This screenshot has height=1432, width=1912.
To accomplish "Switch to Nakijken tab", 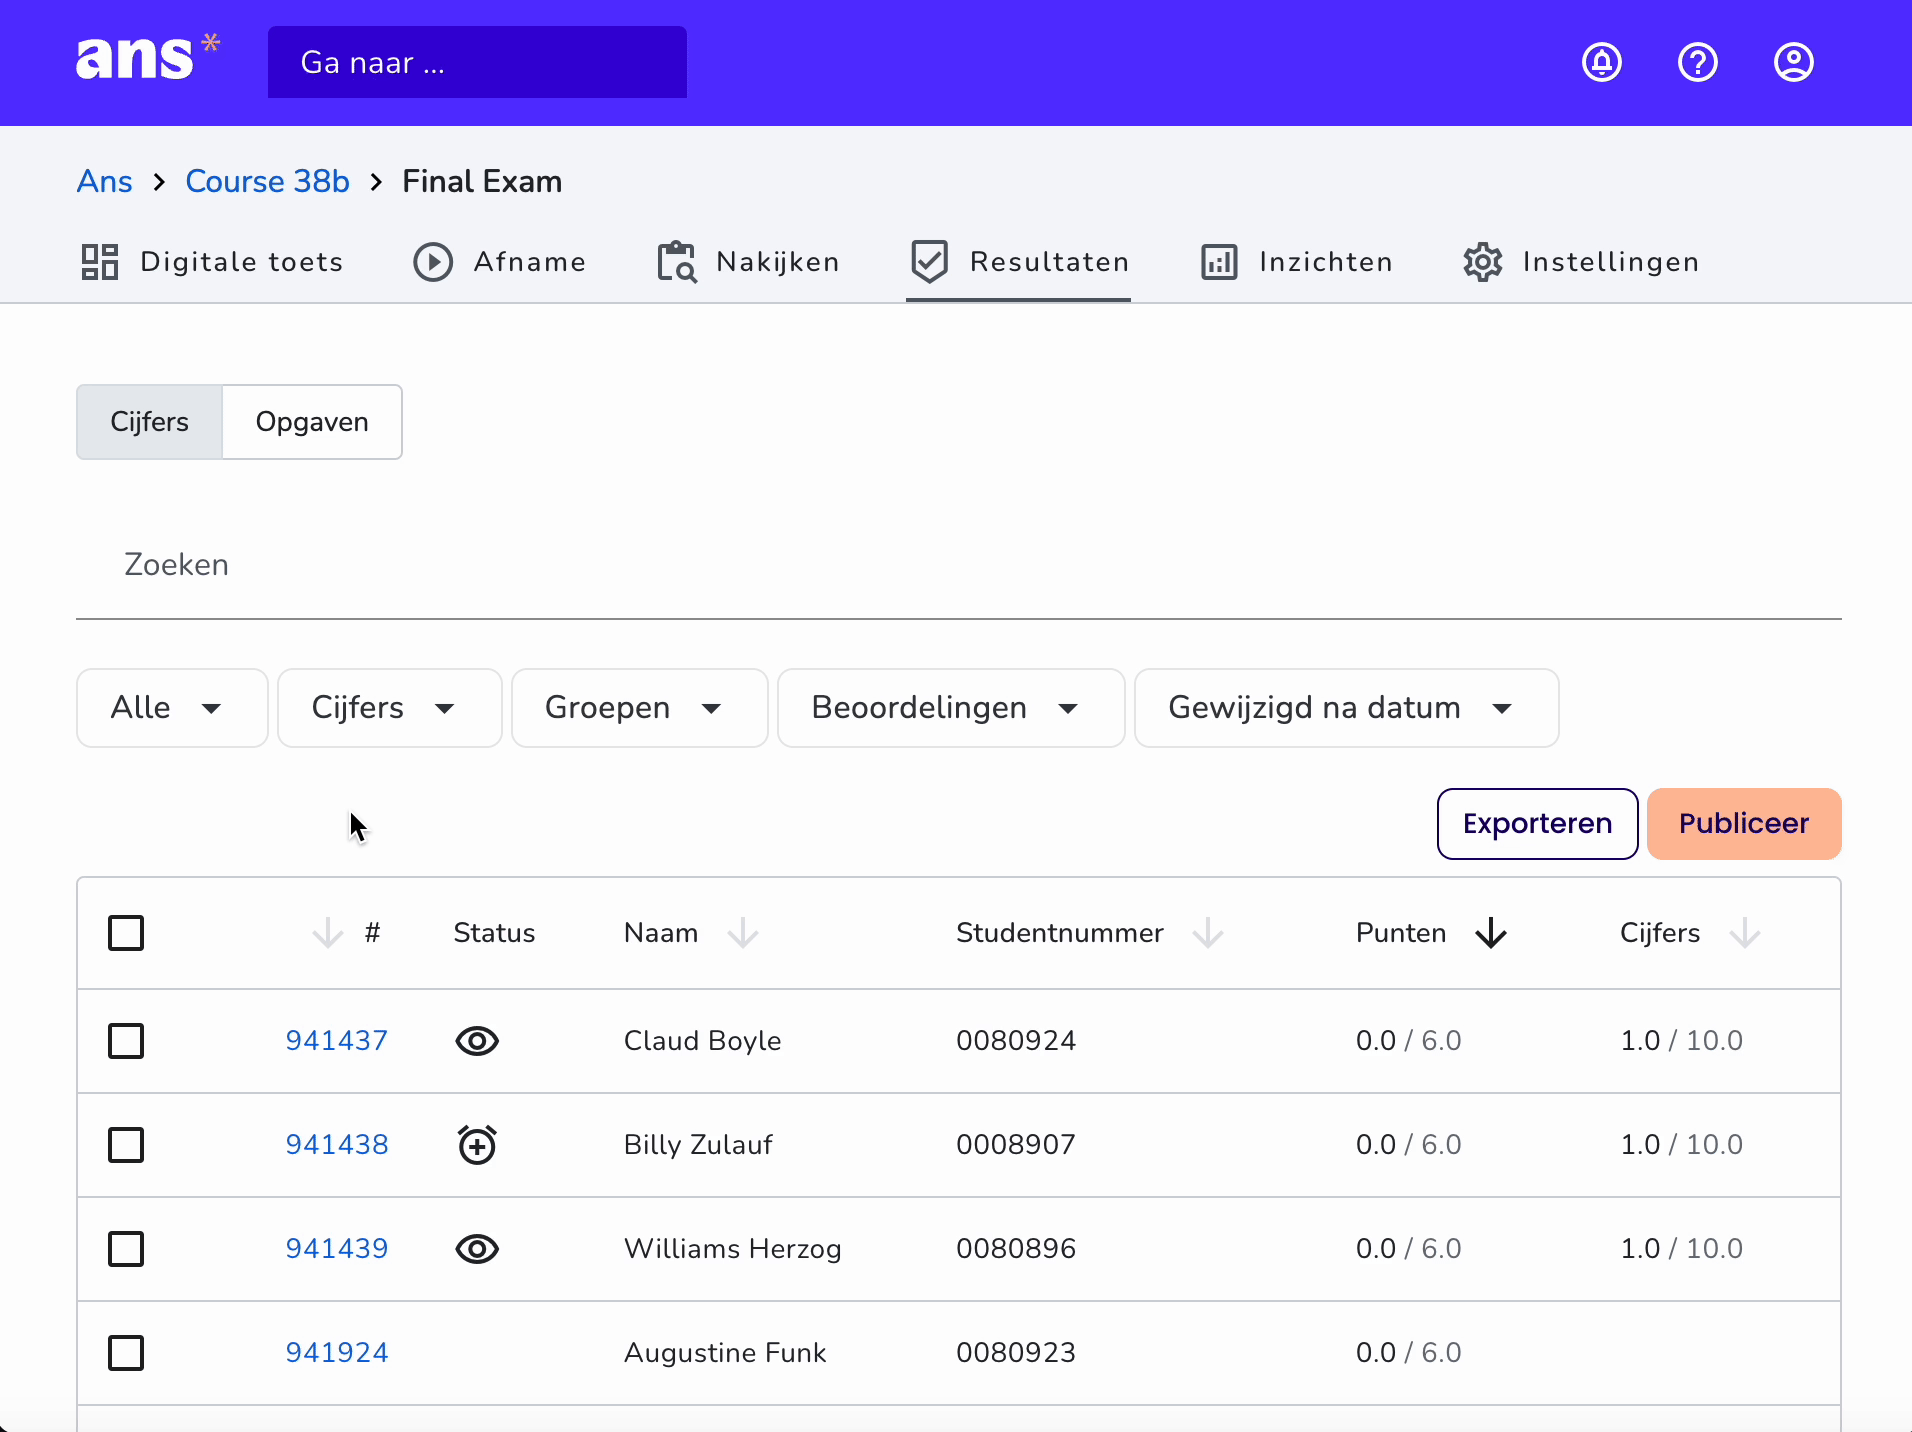I will (x=749, y=262).
